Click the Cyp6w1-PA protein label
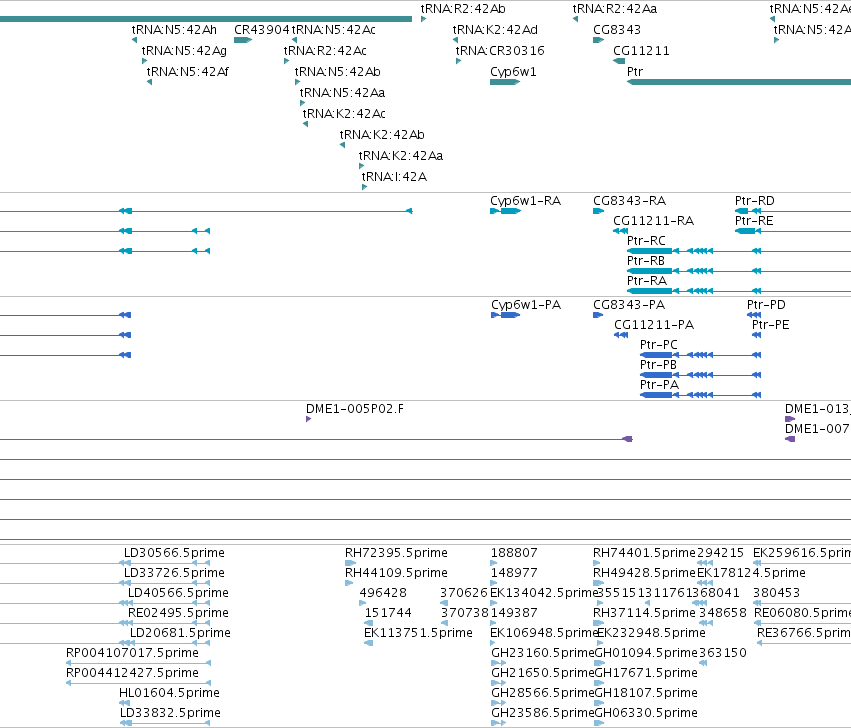Screen dimensions: 851x728 click(x=526, y=305)
